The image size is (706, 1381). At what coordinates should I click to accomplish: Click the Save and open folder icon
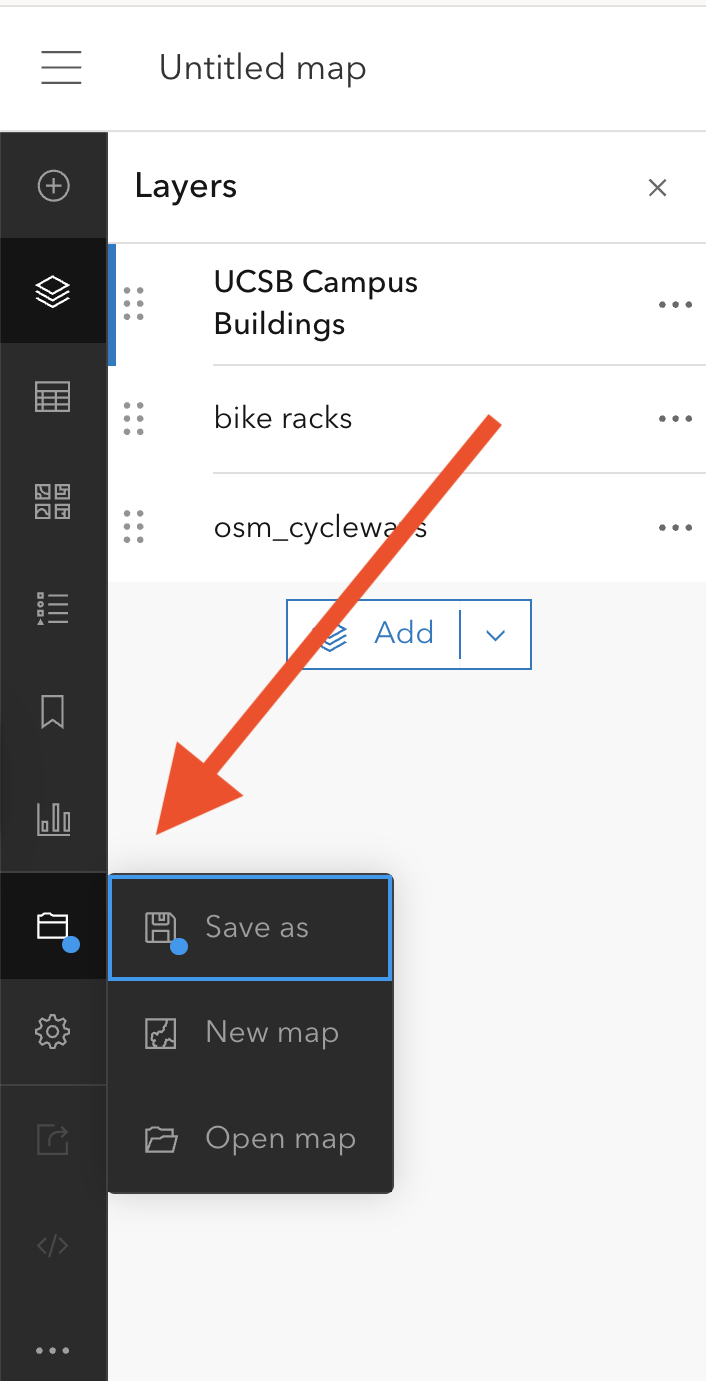53,926
